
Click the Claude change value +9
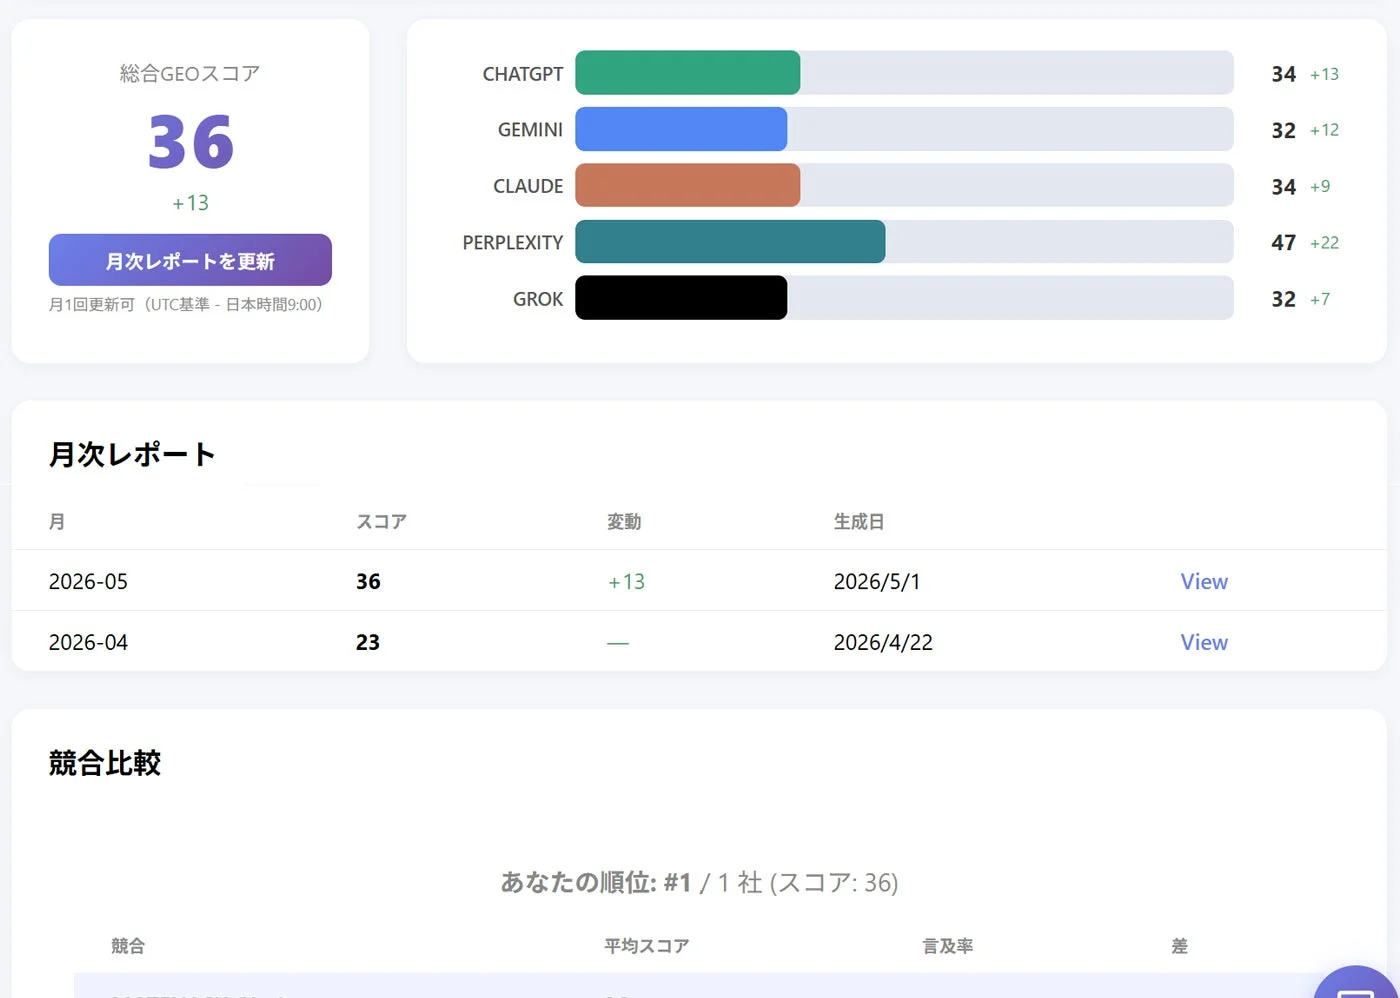[x=1320, y=186]
